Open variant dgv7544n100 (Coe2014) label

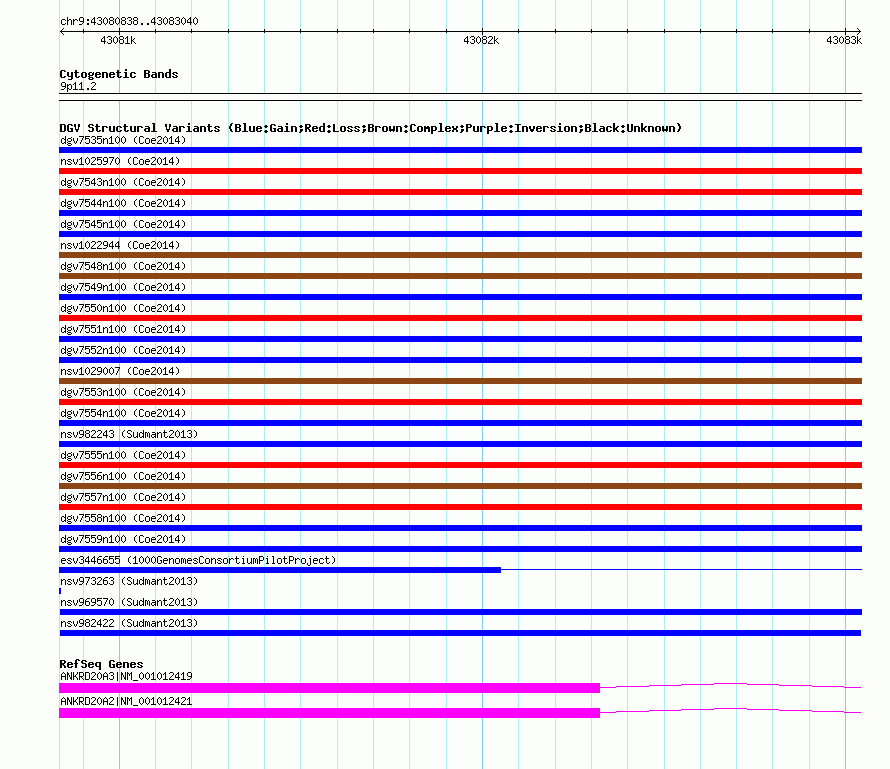(123, 203)
